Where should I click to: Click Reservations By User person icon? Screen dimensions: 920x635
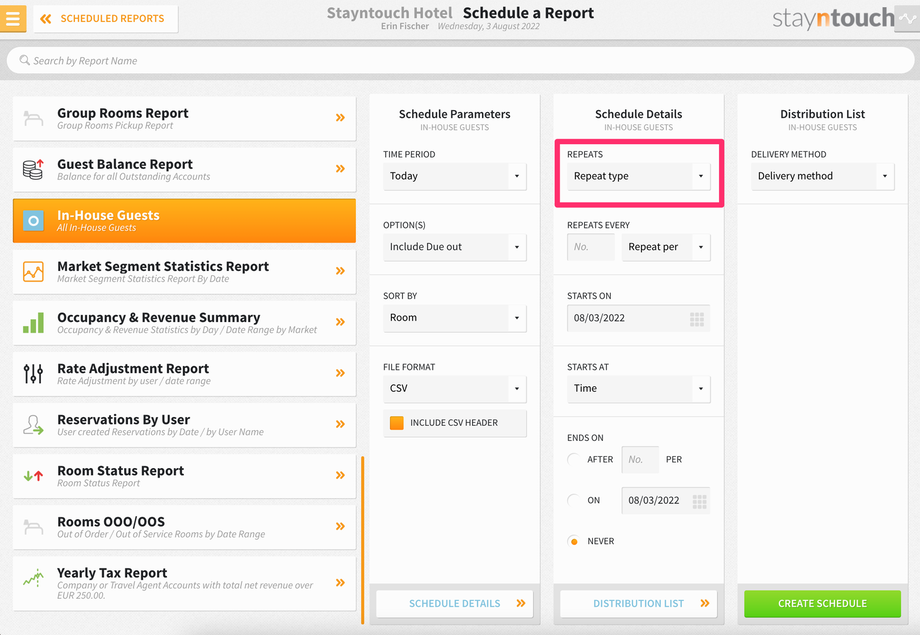click(33, 424)
